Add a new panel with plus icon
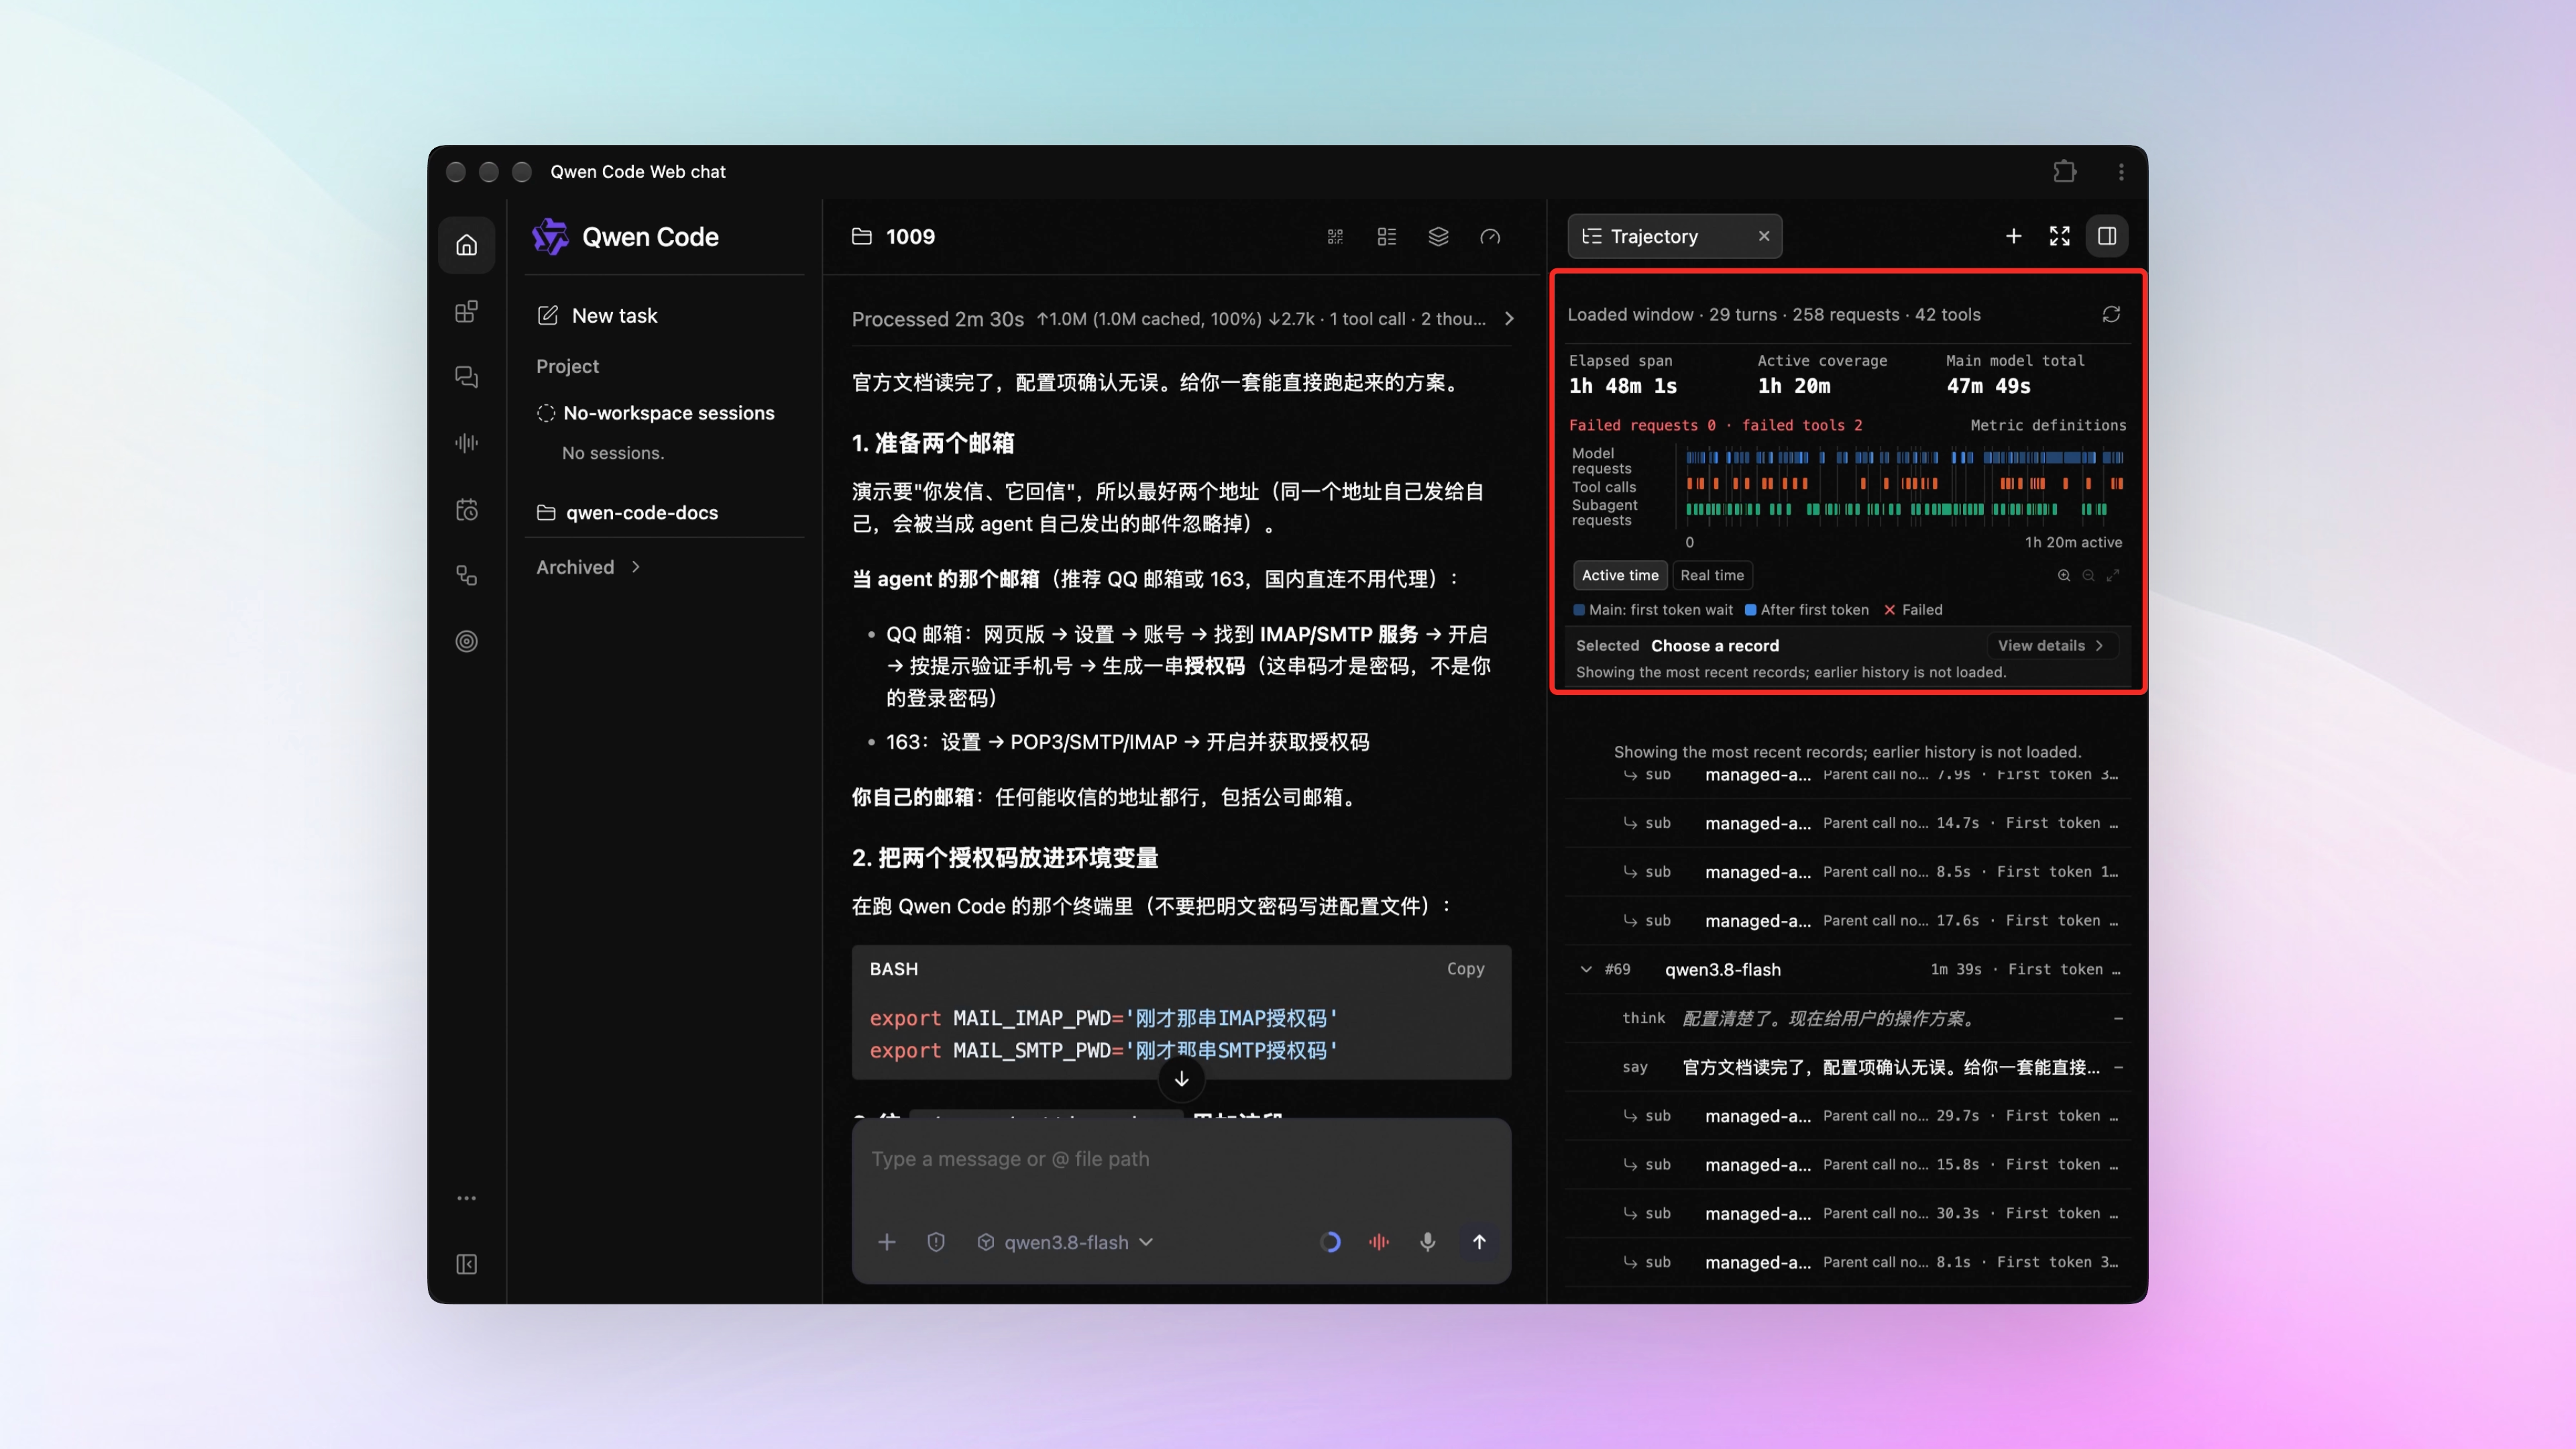This screenshot has height=1449, width=2576. click(x=2013, y=236)
